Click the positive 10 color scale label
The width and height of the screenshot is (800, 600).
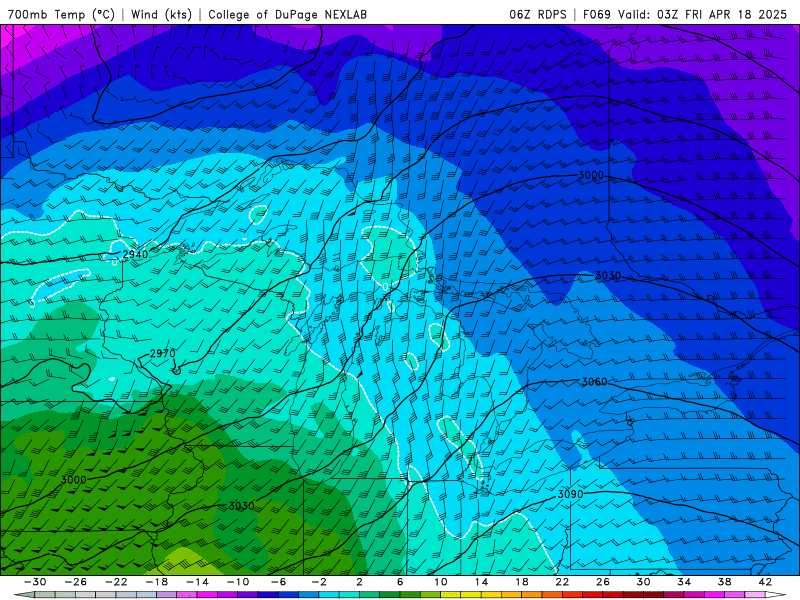(440, 582)
